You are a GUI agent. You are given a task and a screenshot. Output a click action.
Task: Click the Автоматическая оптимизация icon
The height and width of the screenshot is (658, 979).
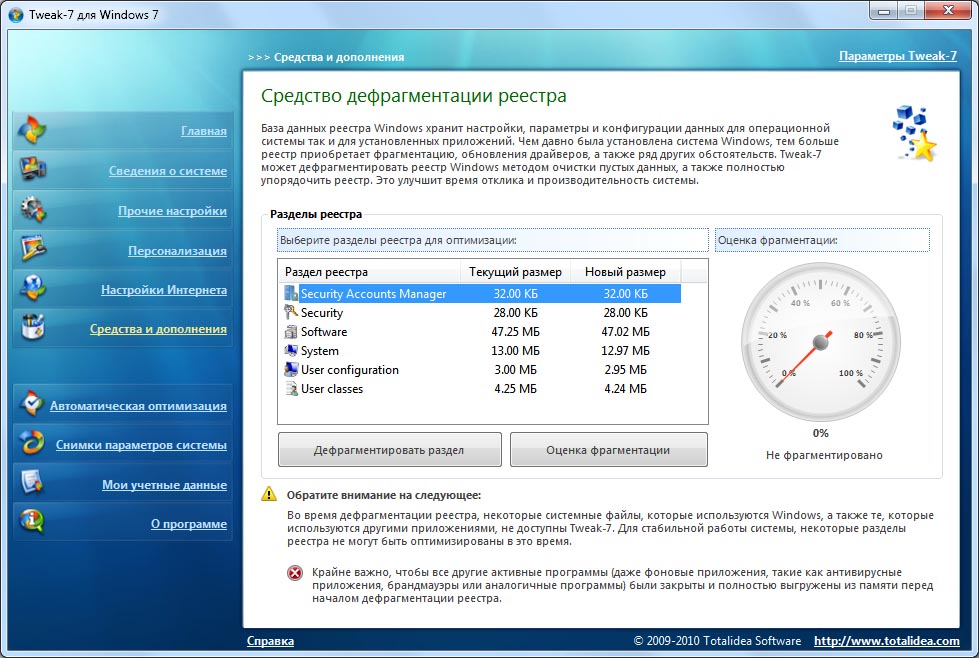(31, 405)
